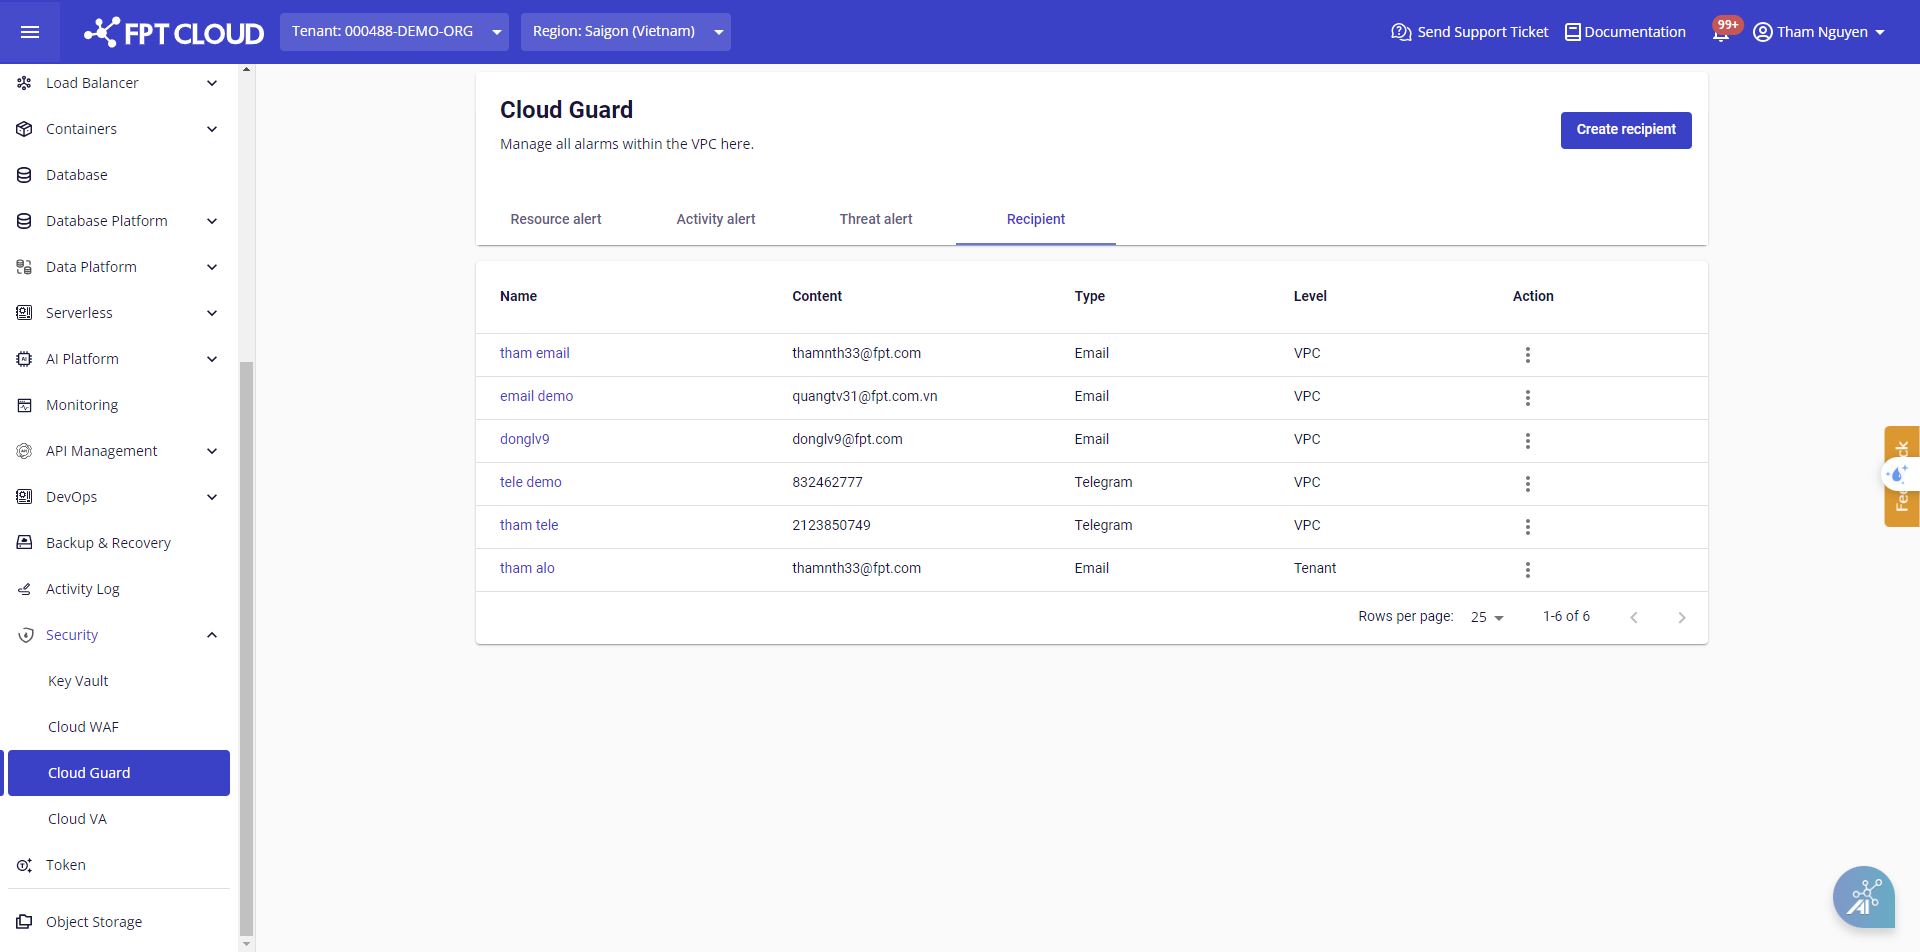Viewport: 1920px width, 952px height.
Task: Click the Create recipient button
Action: click(1625, 130)
